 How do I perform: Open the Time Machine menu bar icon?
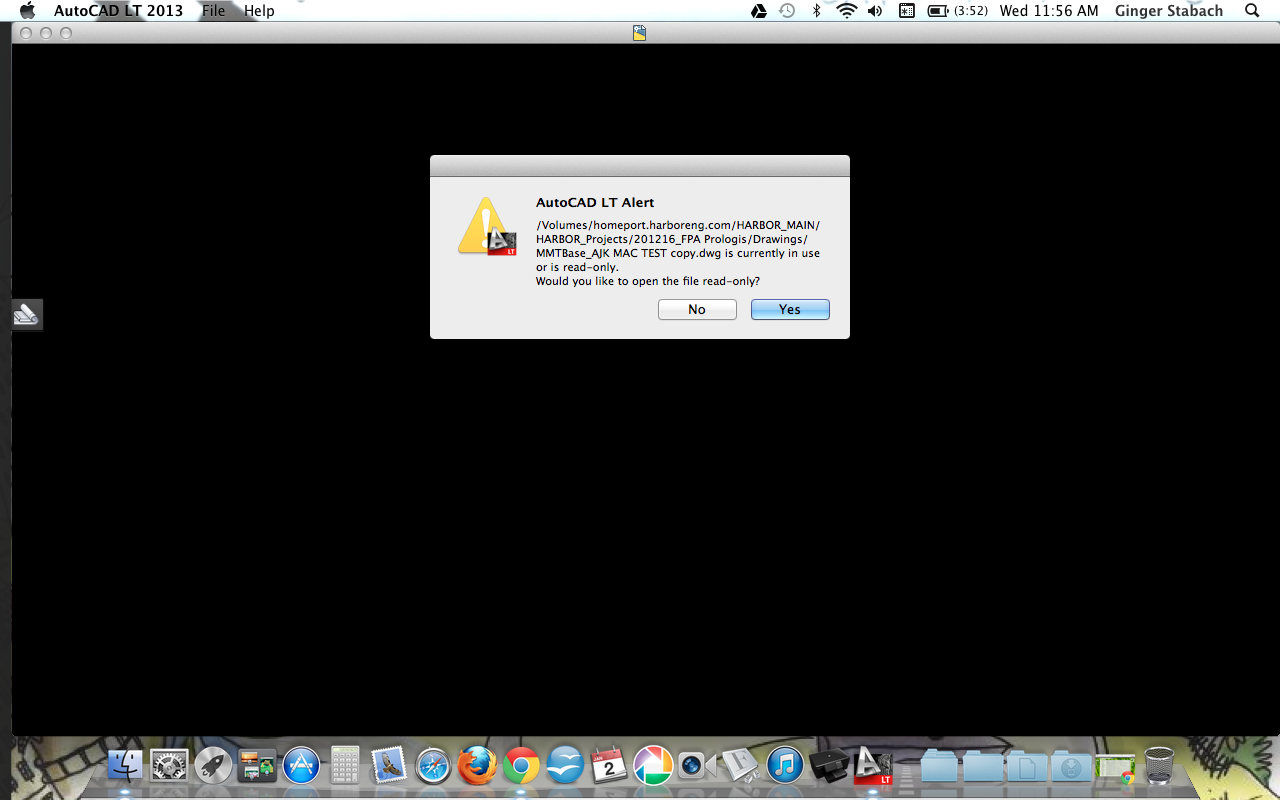click(787, 11)
